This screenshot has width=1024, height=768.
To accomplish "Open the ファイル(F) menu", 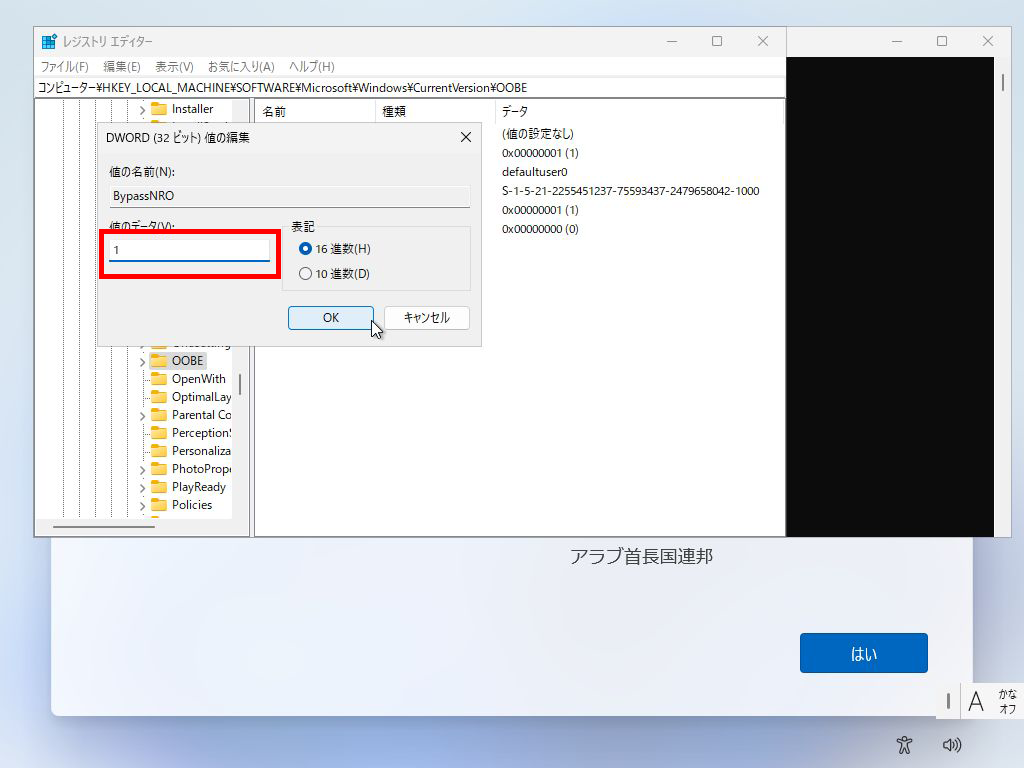I will [65, 67].
